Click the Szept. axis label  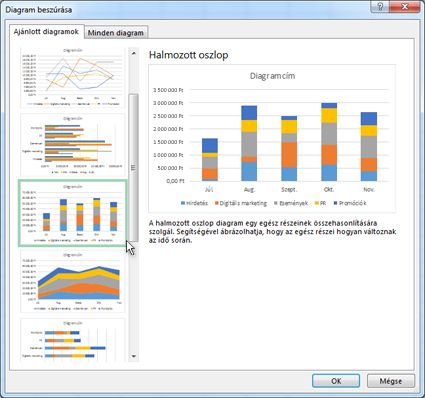coord(289,189)
